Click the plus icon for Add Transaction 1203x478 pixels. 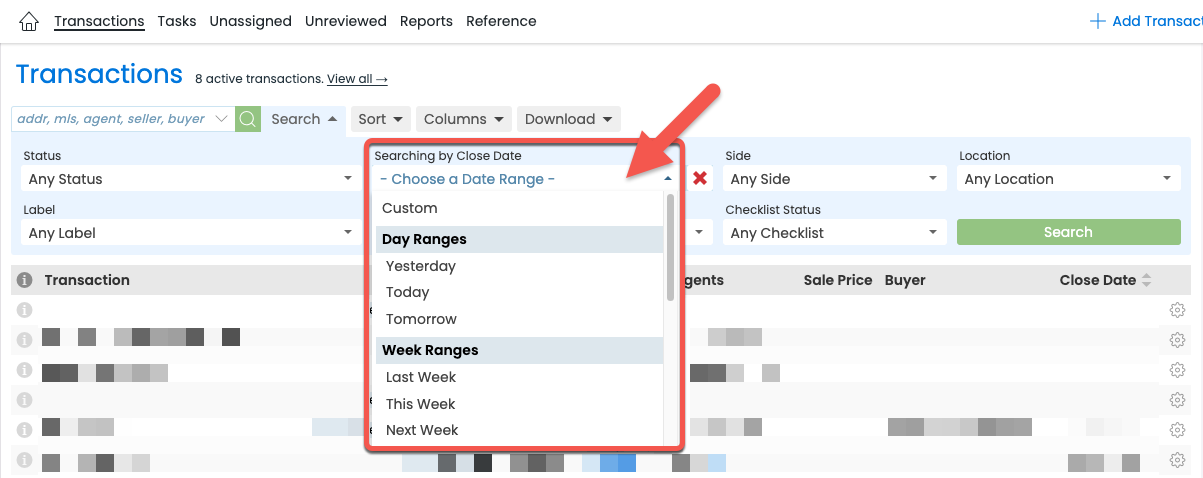point(1097,21)
